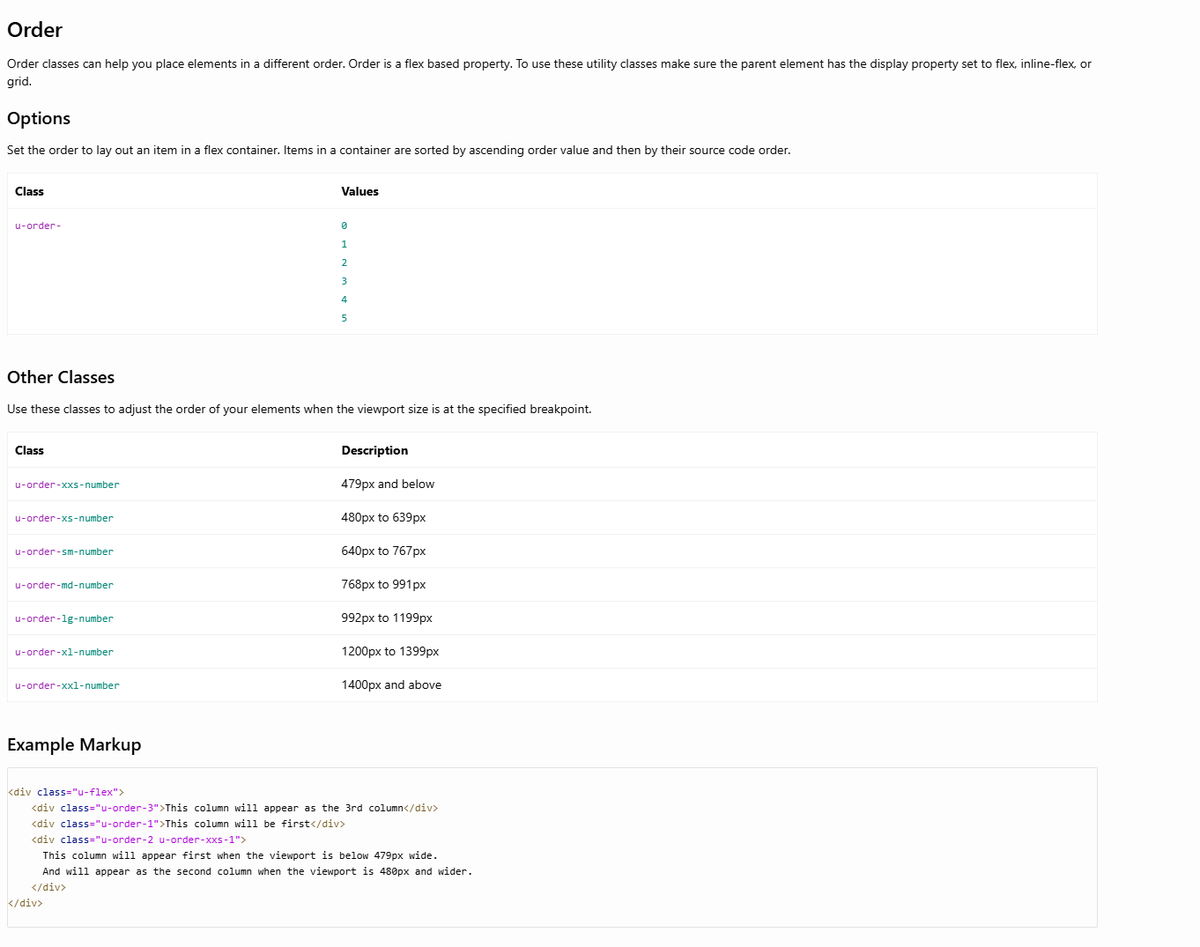
Task: Select the u-order-sm-number class
Action: [64, 552]
